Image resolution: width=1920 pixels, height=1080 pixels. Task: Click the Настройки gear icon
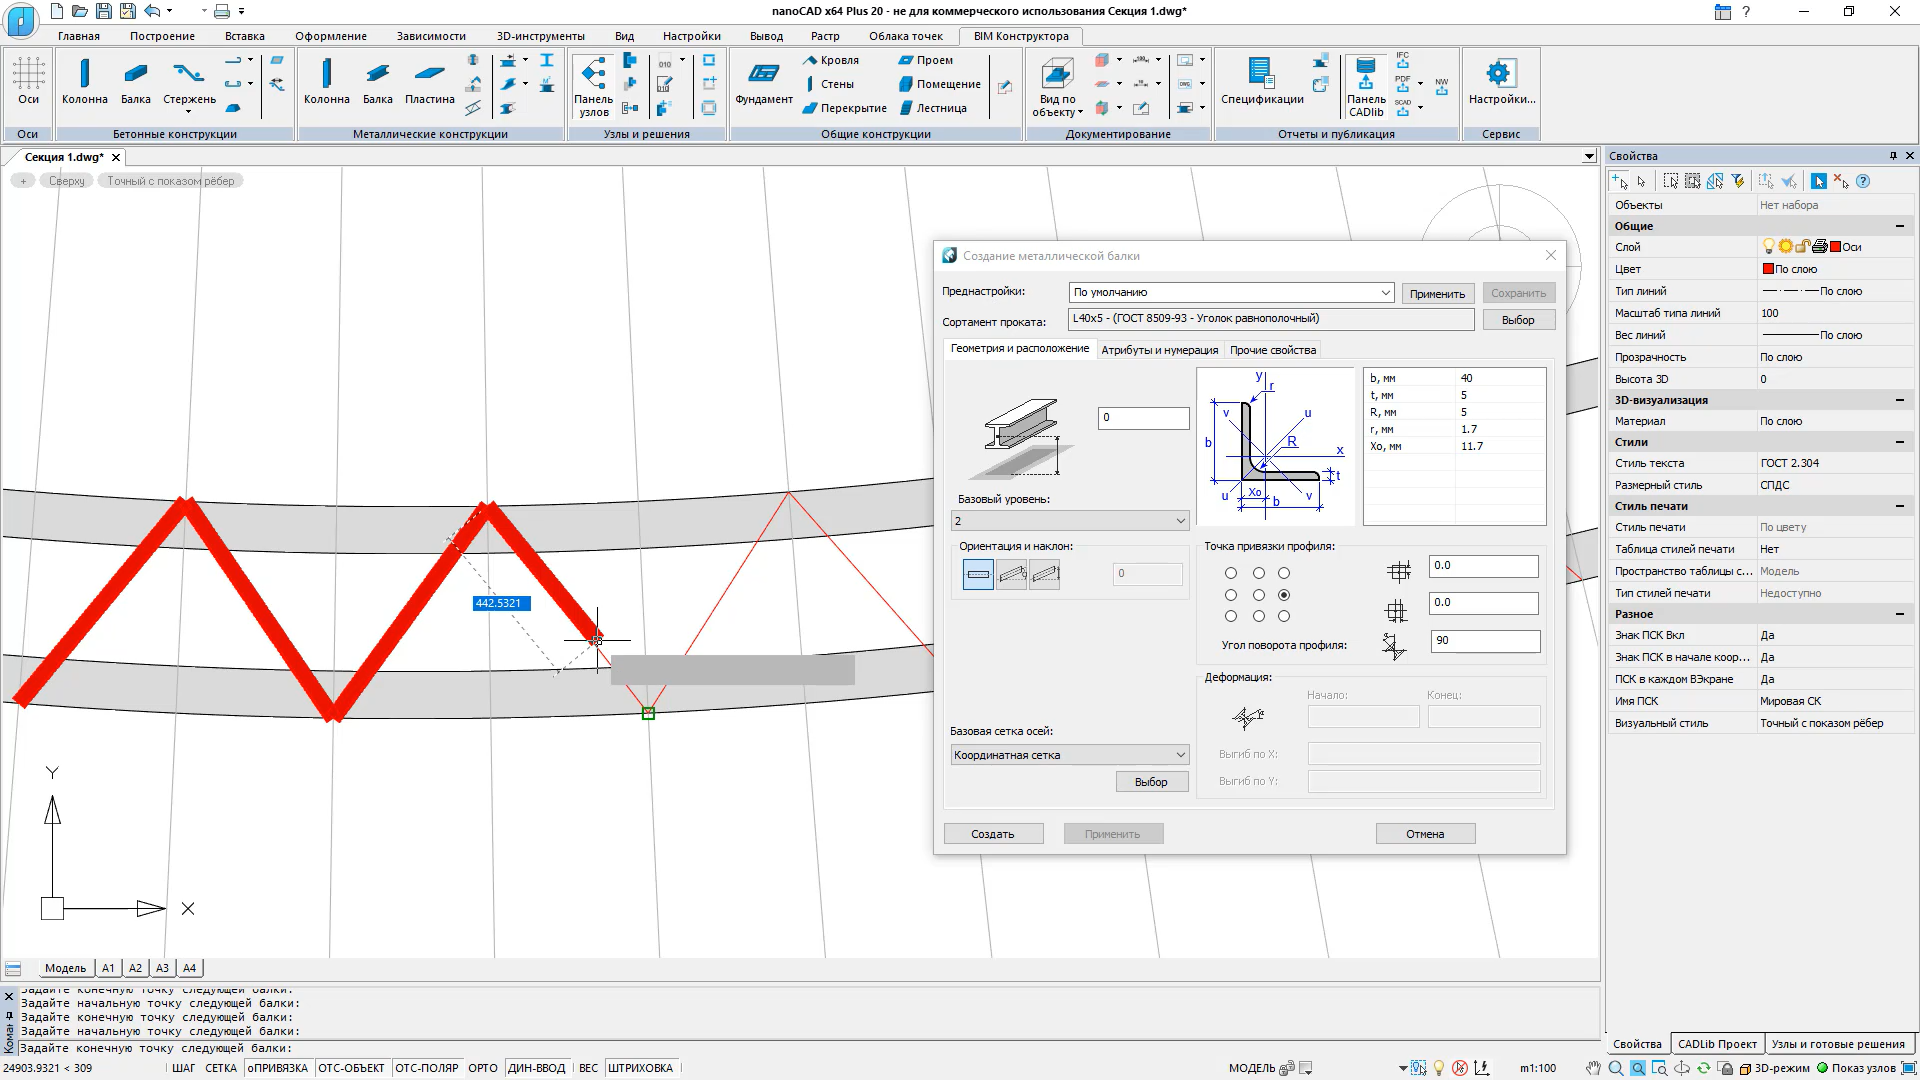tap(1499, 74)
